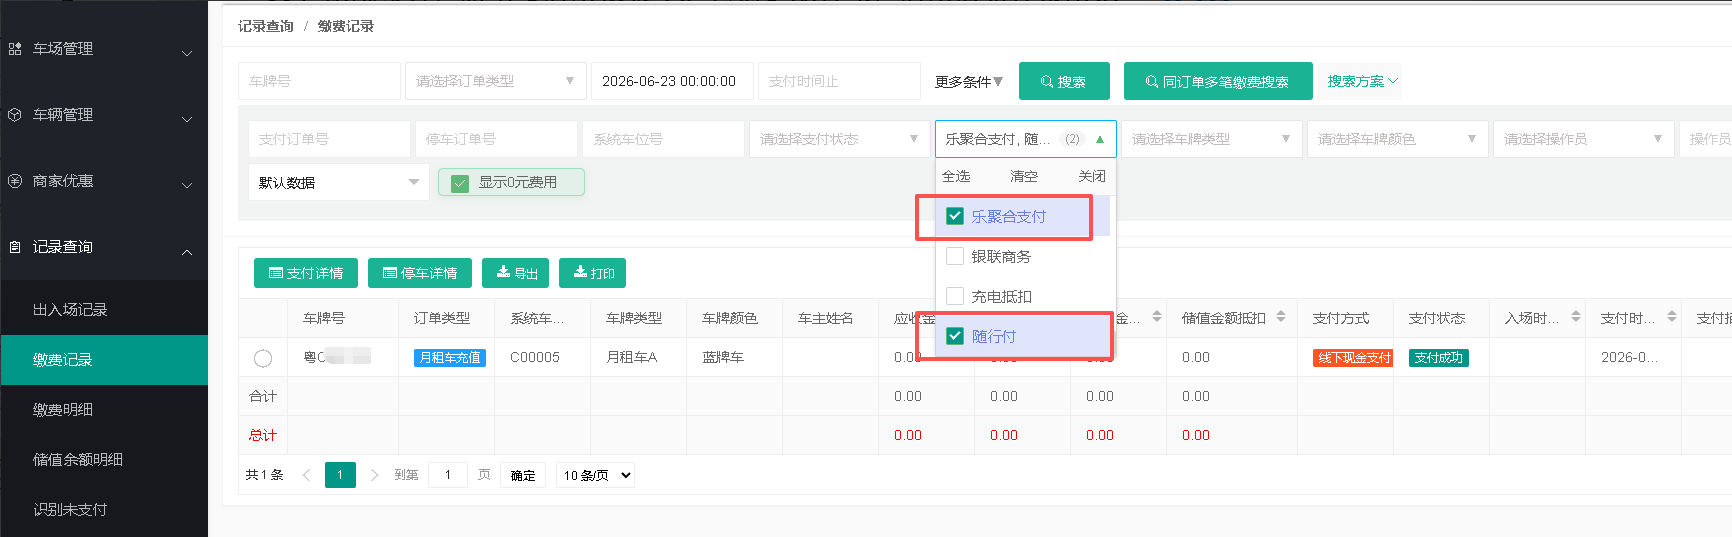The width and height of the screenshot is (1732, 537).
Task: Click the 车场管理 sidebar icon
Action: coord(15,48)
